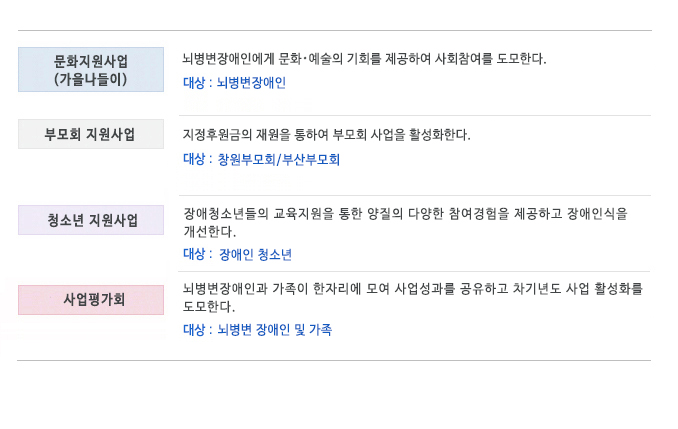The image size is (678, 429).
Task: Open the 대상 : 창원부모회/부산부모회 link
Action: 261,160
